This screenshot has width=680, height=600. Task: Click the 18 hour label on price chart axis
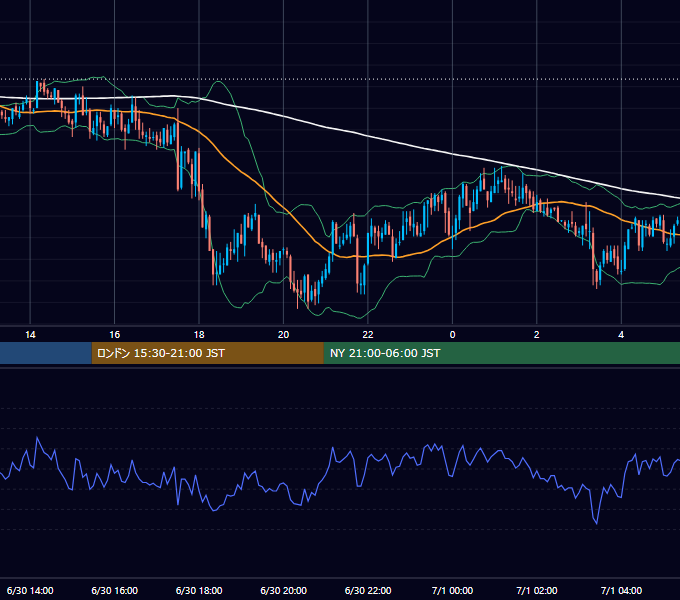[x=199, y=335]
